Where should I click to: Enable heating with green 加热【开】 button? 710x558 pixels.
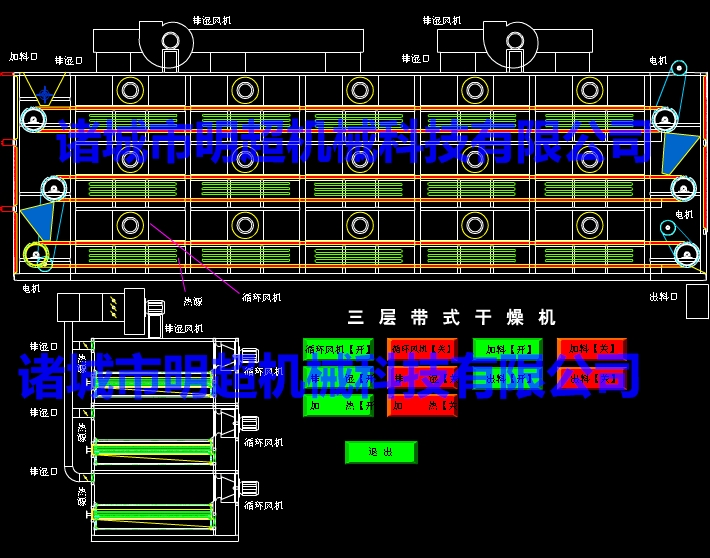(338, 406)
